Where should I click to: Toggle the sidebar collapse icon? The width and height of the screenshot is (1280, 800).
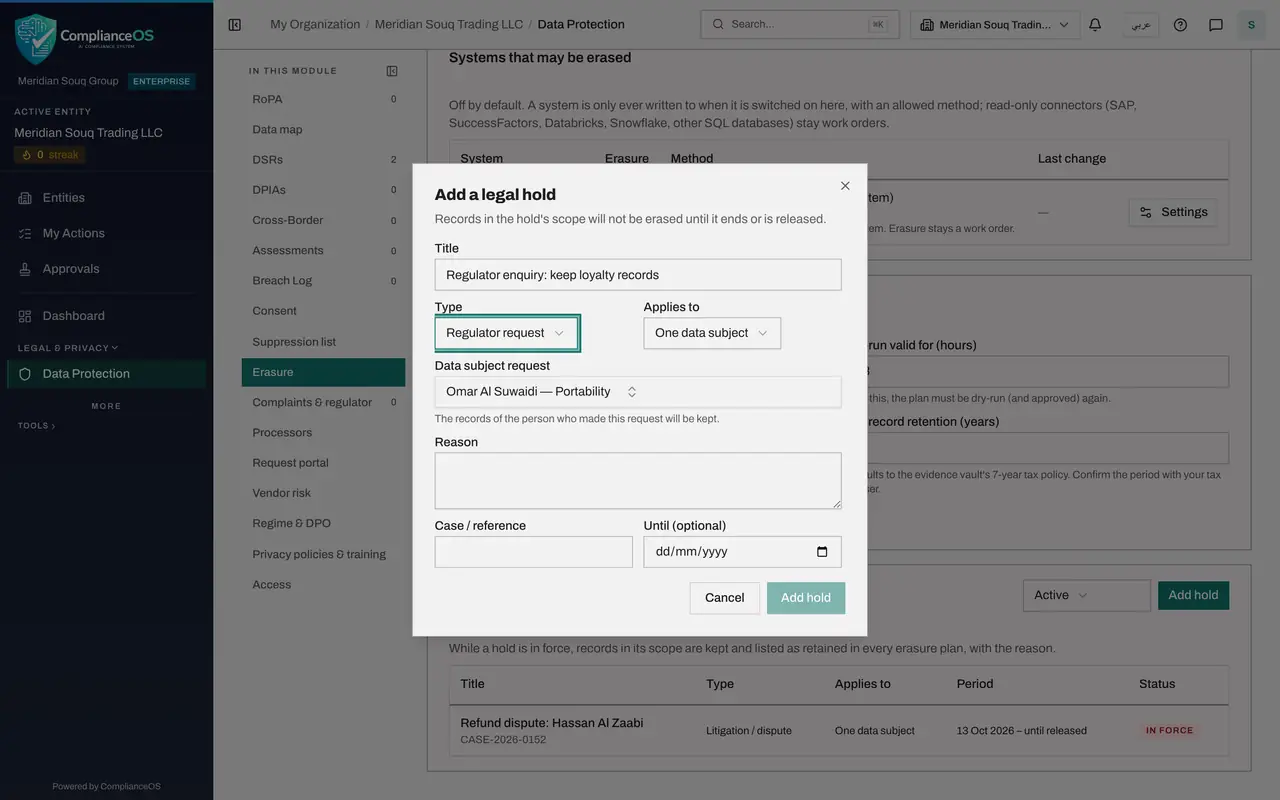pos(235,25)
